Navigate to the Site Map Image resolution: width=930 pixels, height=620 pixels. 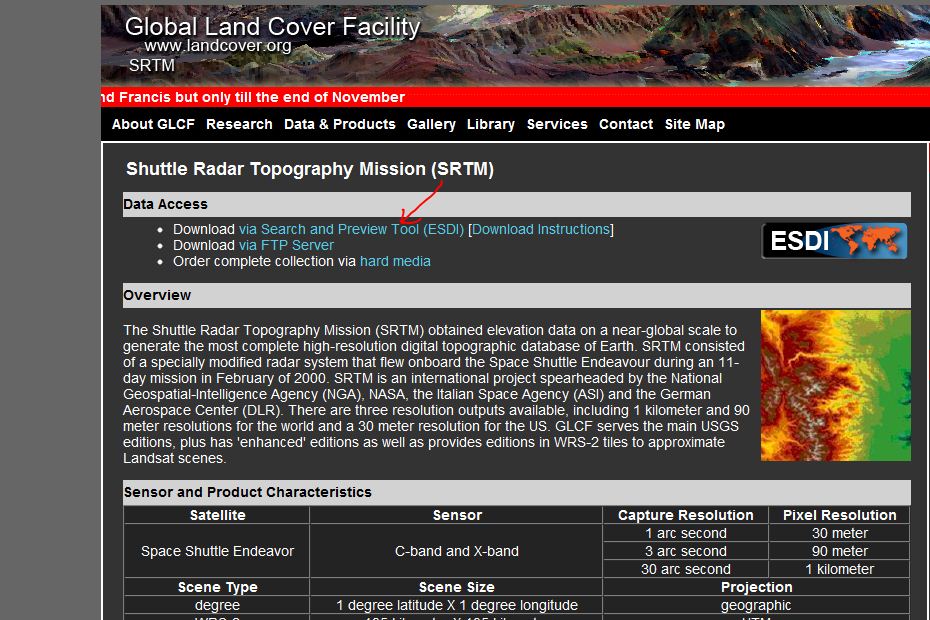[x=694, y=124]
